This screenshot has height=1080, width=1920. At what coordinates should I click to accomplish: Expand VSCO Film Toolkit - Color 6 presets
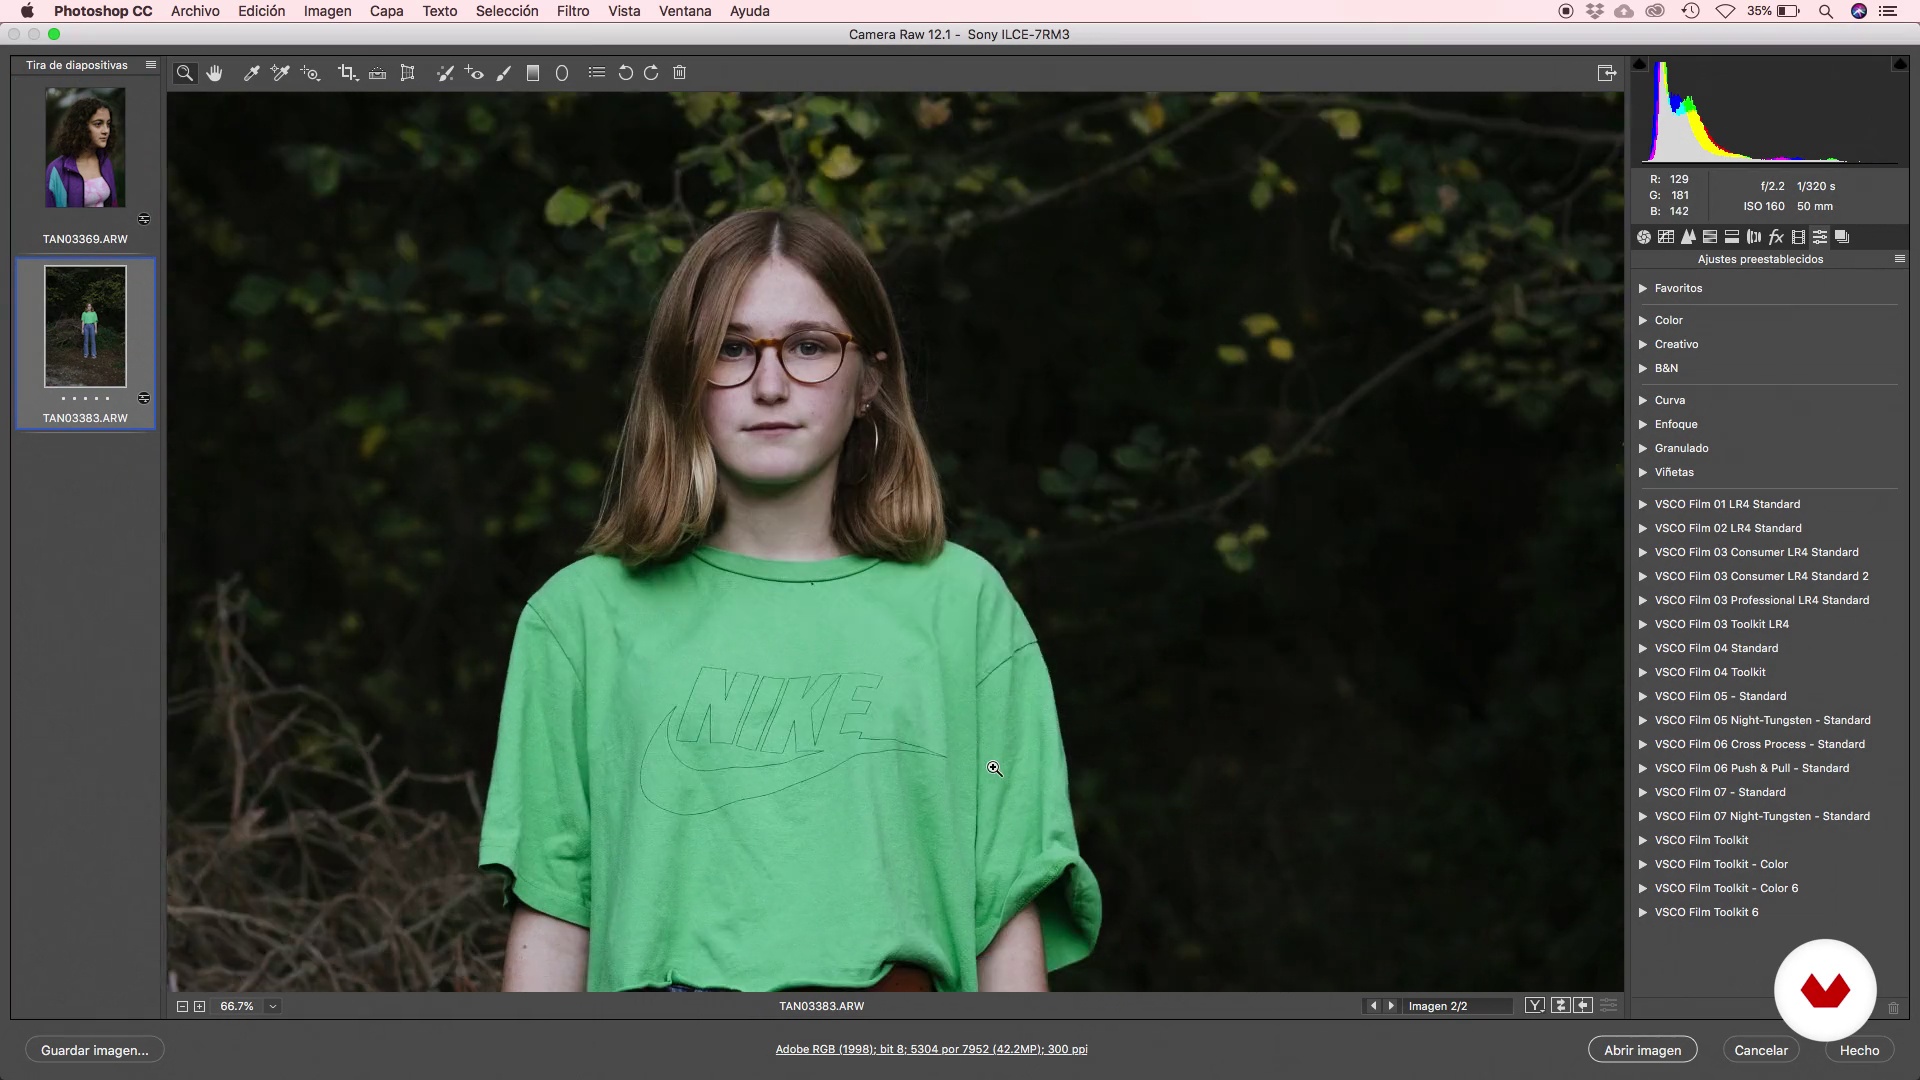tap(1643, 888)
